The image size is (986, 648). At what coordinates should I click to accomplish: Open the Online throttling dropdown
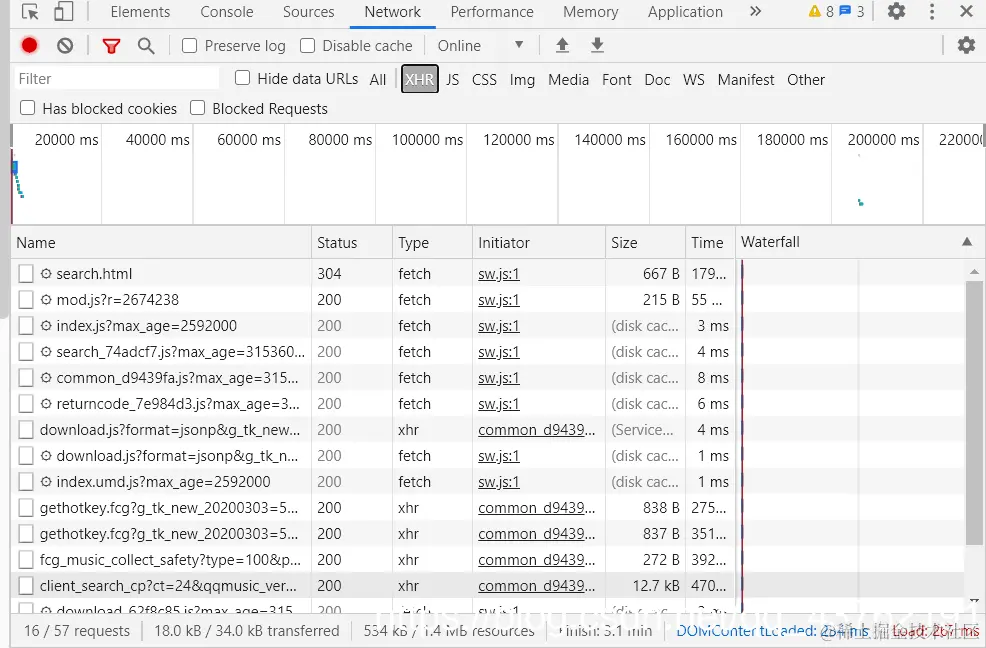tap(480, 46)
